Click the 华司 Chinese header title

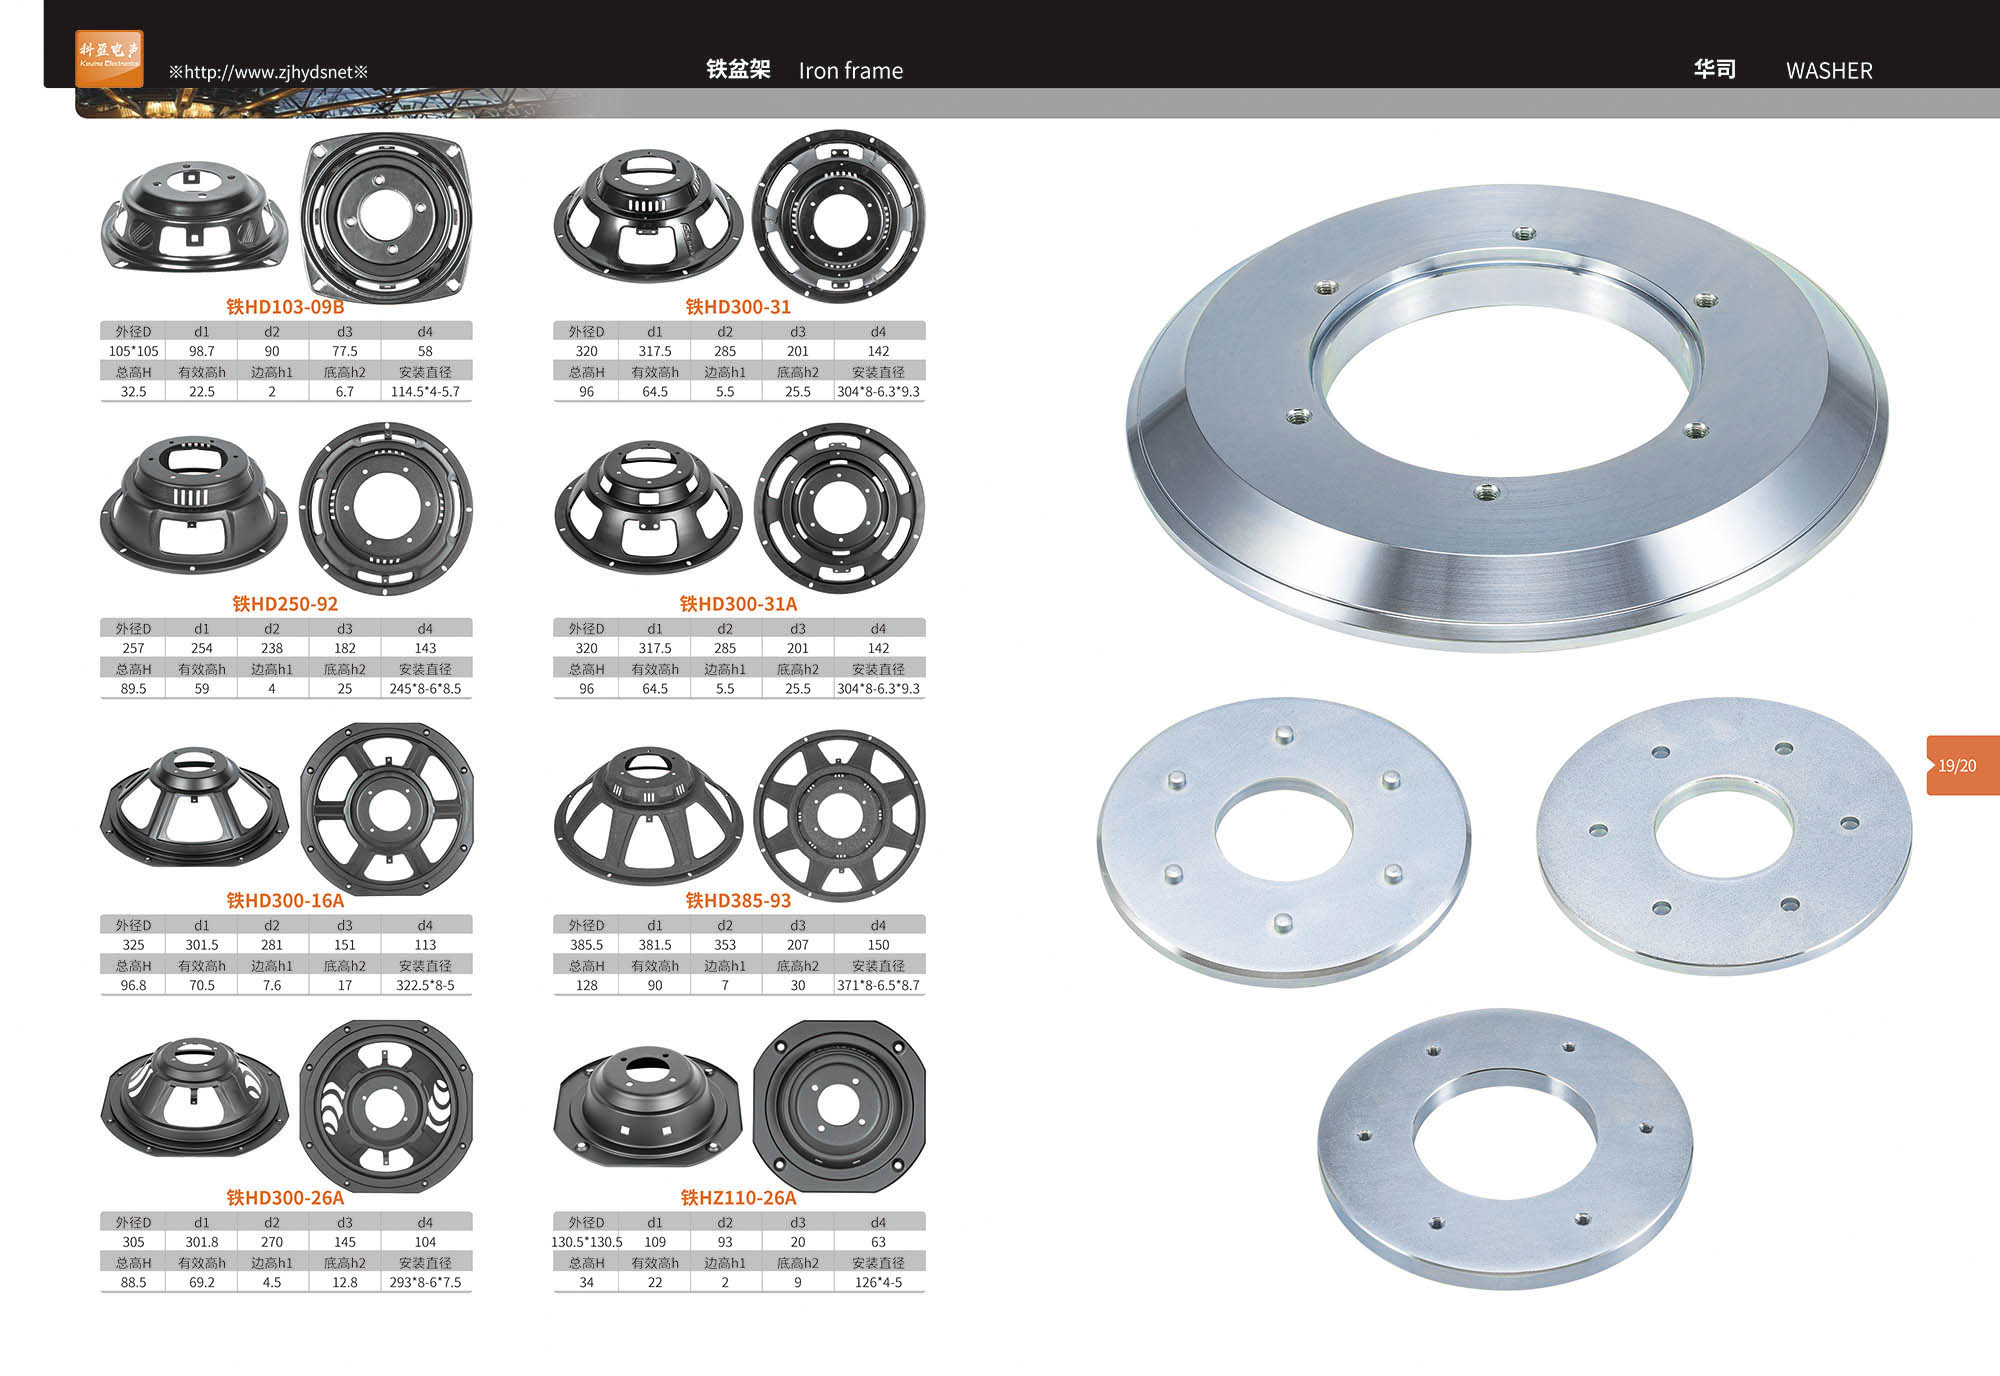click(1715, 70)
